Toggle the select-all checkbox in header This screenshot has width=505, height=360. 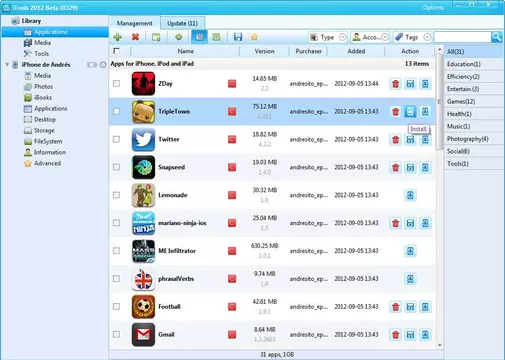116,51
